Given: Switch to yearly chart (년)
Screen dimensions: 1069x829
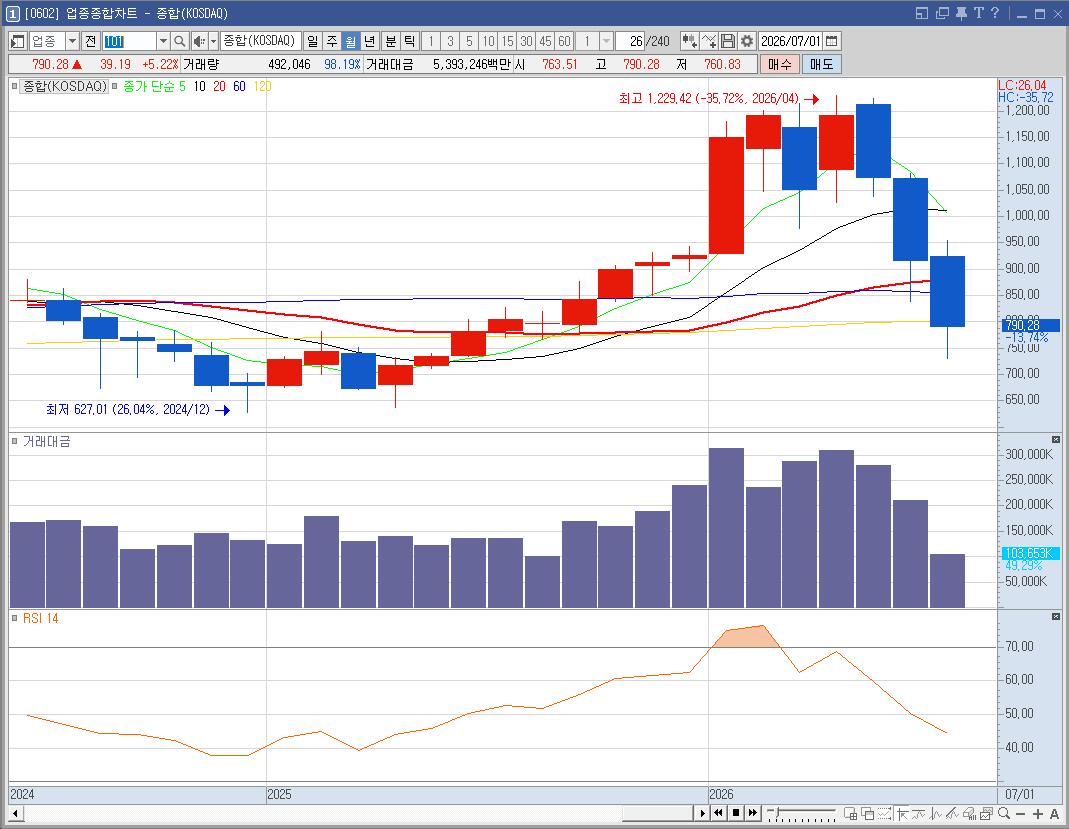Looking at the screenshot, I should tap(370, 42).
